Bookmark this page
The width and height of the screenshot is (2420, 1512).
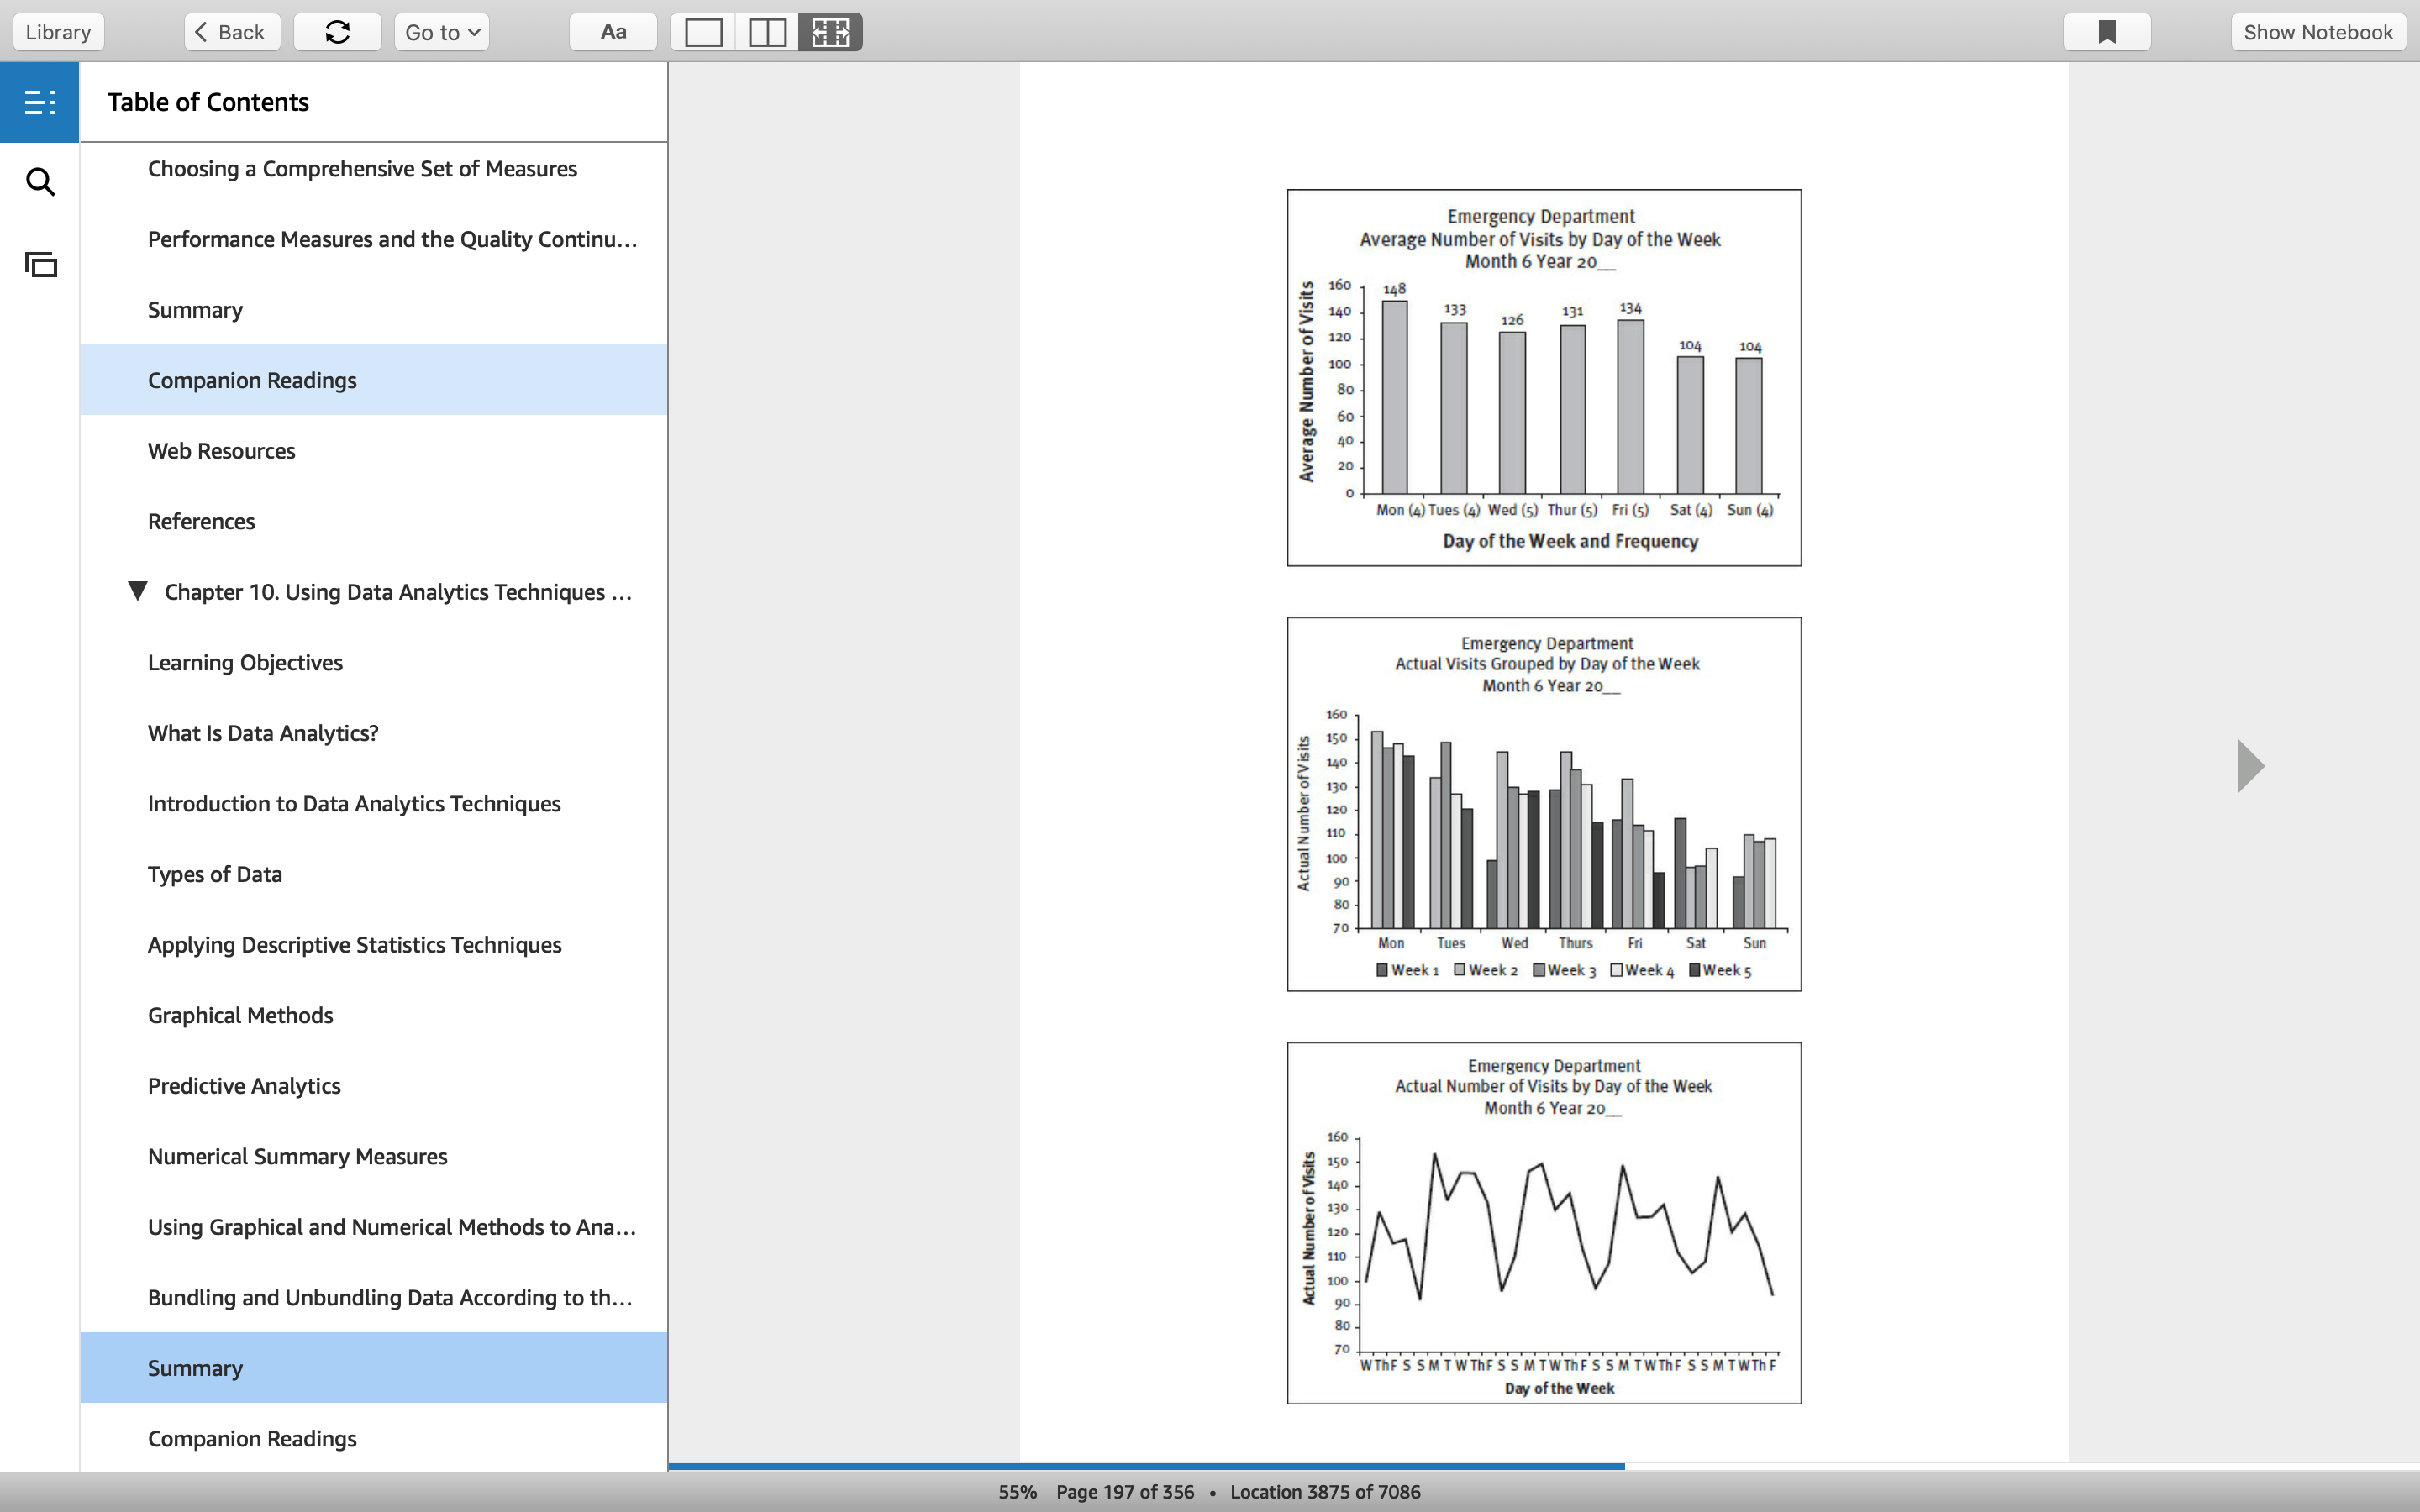pyautogui.click(x=2107, y=32)
